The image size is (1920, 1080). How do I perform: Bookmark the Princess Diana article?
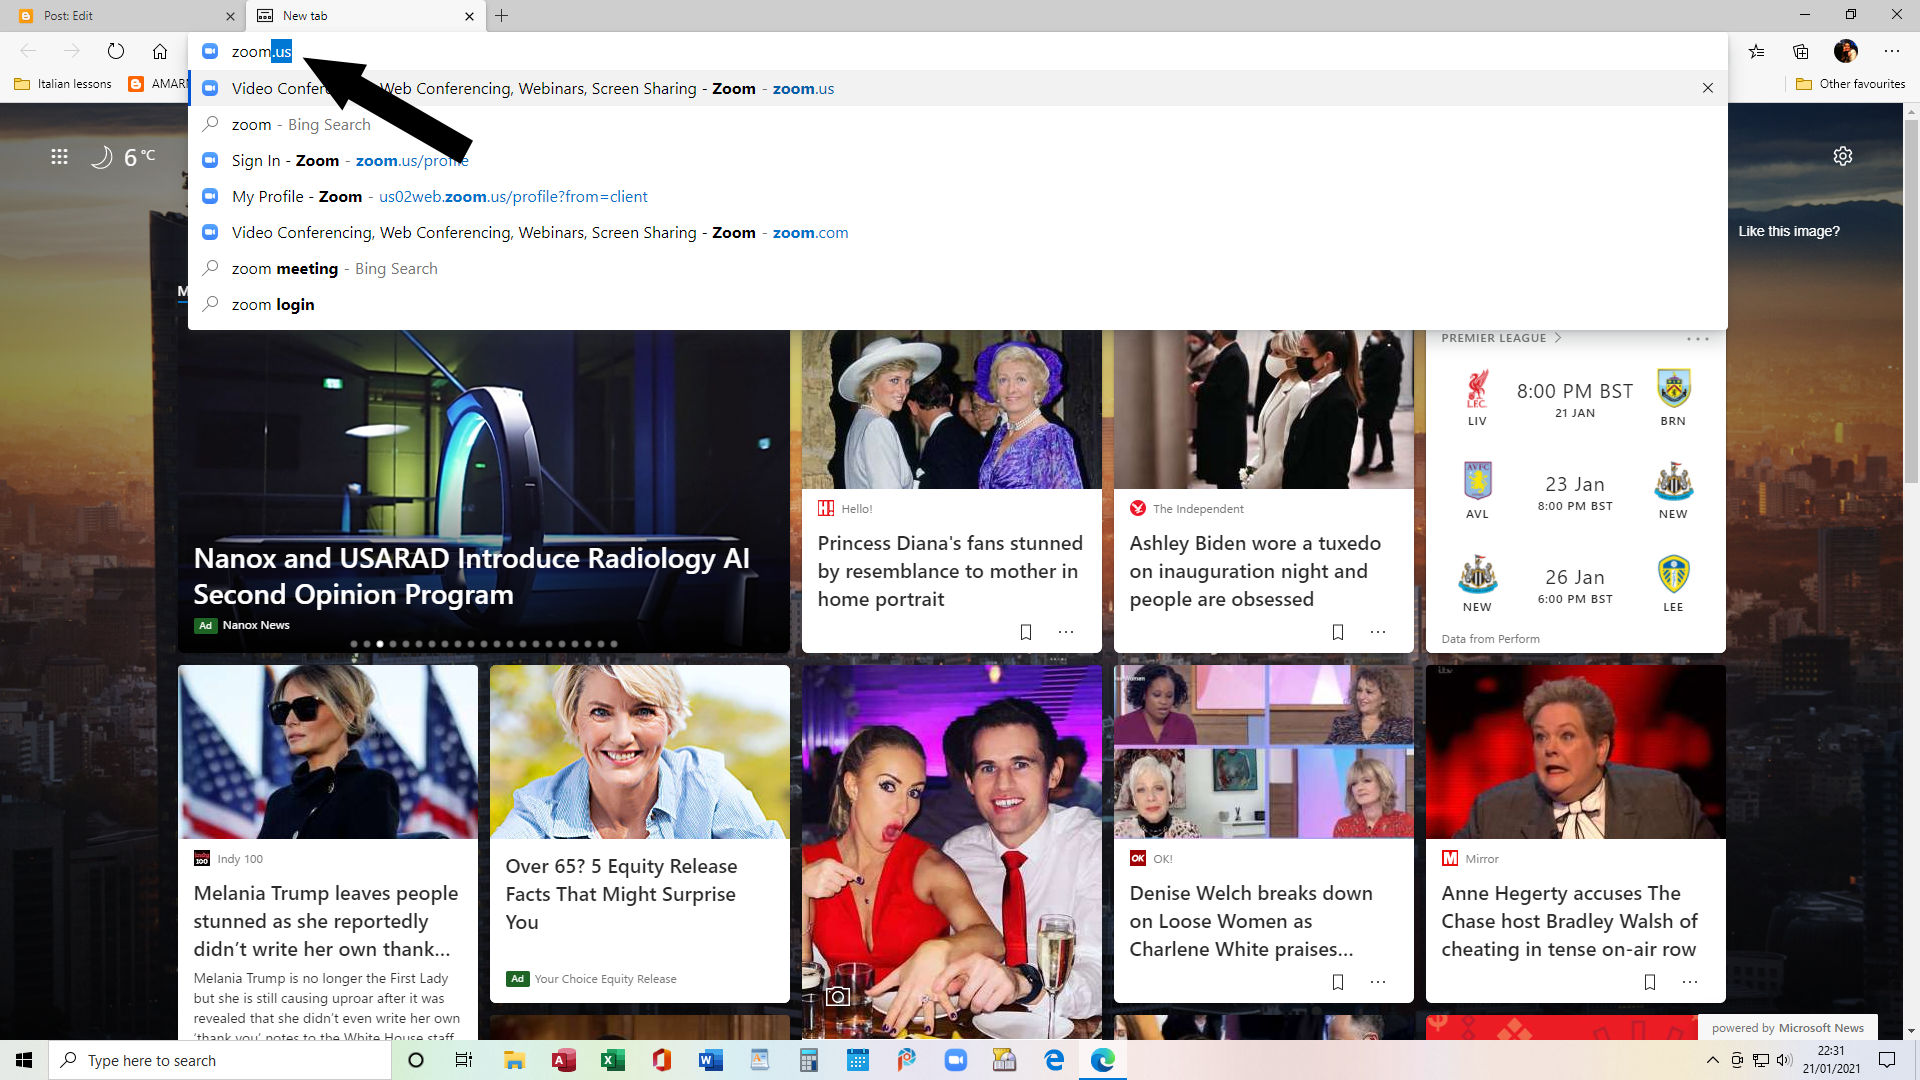[1026, 632]
